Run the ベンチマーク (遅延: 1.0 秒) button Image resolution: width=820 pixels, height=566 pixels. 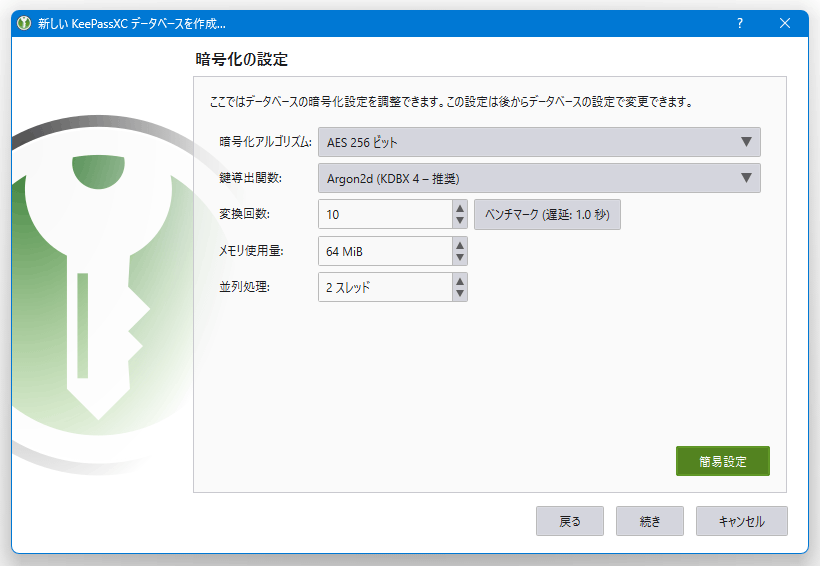547,214
